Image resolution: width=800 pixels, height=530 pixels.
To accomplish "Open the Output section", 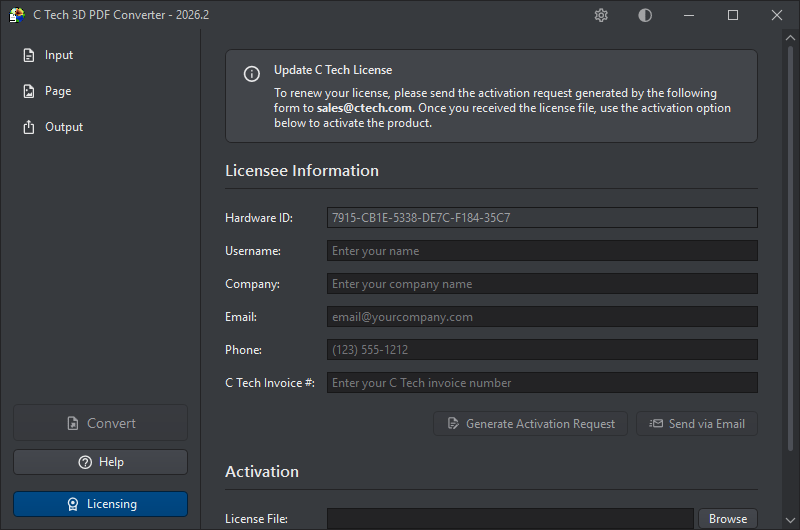I will point(53,127).
